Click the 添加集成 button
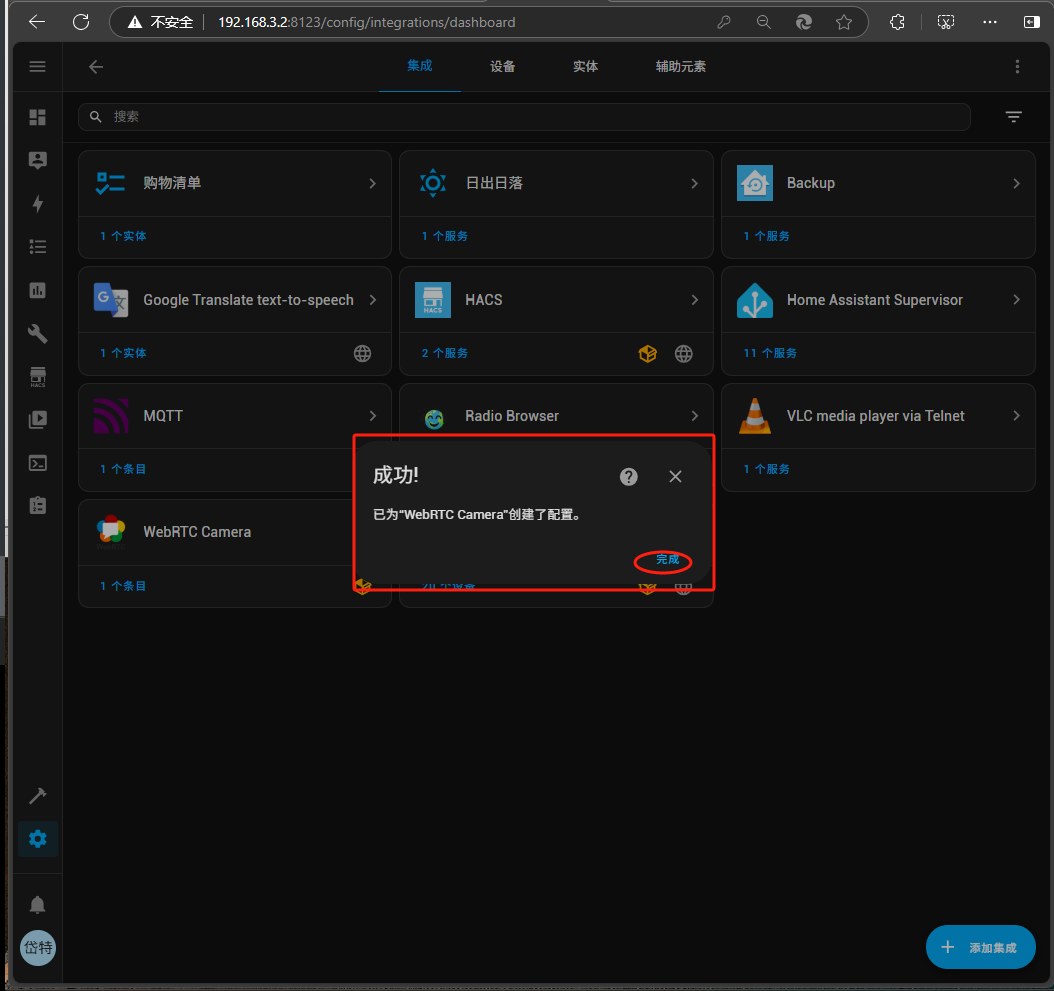 (x=980, y=947)
